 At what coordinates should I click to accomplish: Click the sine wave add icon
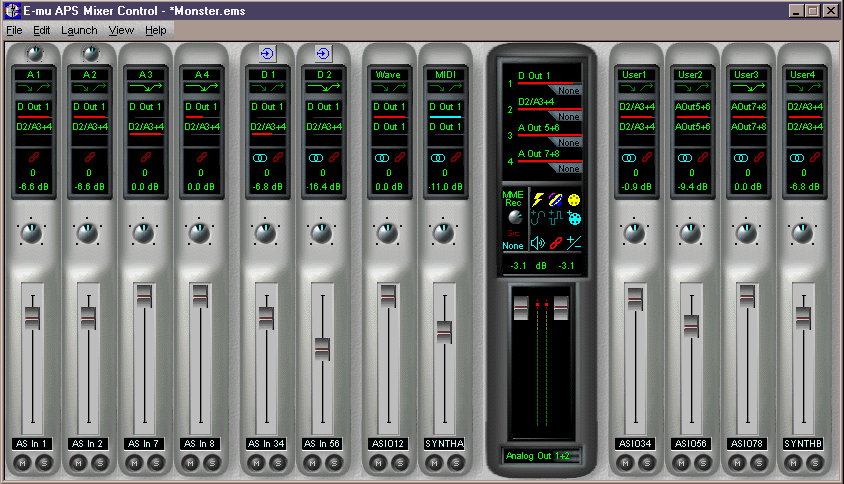point(538,218)
